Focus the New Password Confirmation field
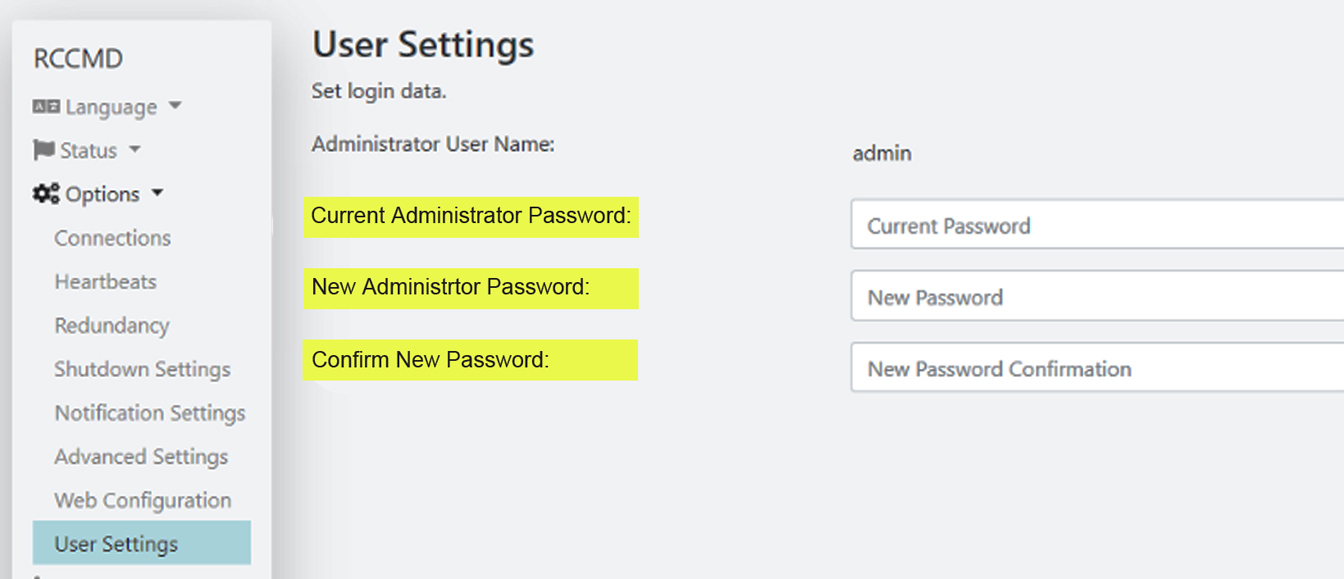The image size is (1344, 579). (x=1095, y=369)
